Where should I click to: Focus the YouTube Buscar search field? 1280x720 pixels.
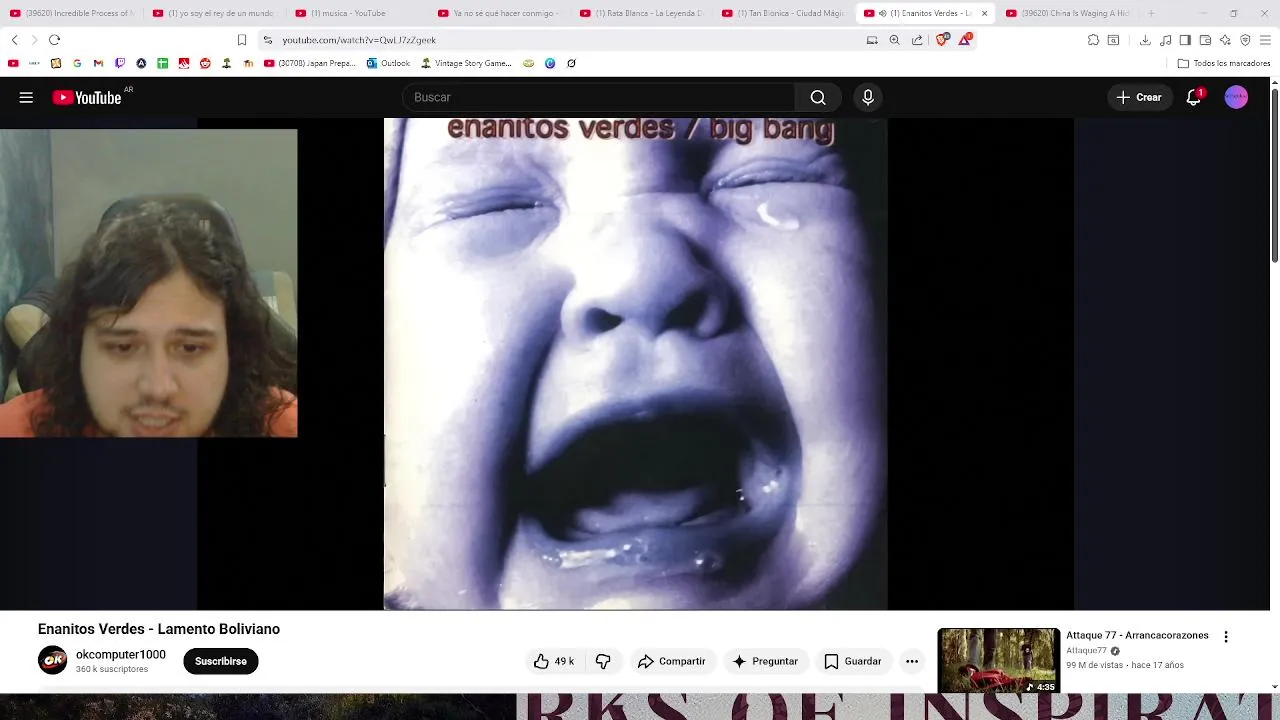(598, 97)
